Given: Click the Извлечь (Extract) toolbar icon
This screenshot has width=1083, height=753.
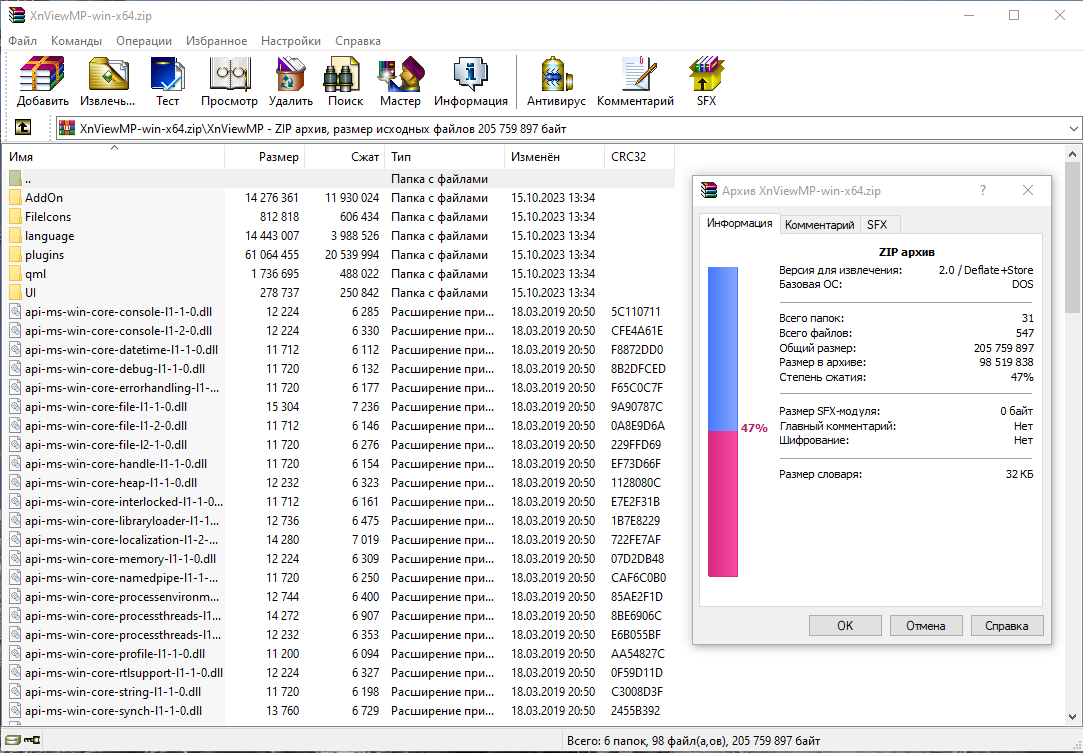Looking at the screenshot, I should 108,74.
